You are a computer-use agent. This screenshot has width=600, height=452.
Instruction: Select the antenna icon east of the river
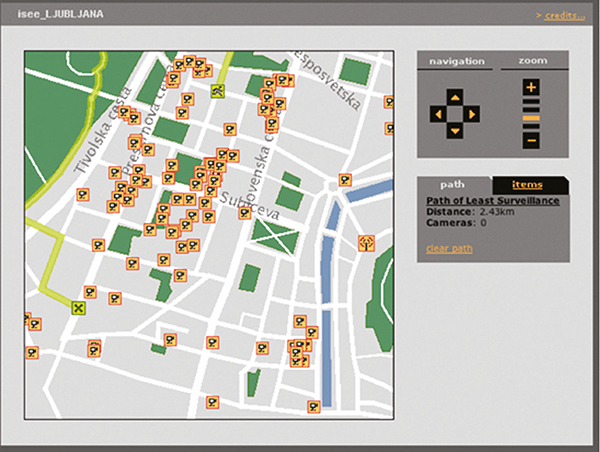366,242
